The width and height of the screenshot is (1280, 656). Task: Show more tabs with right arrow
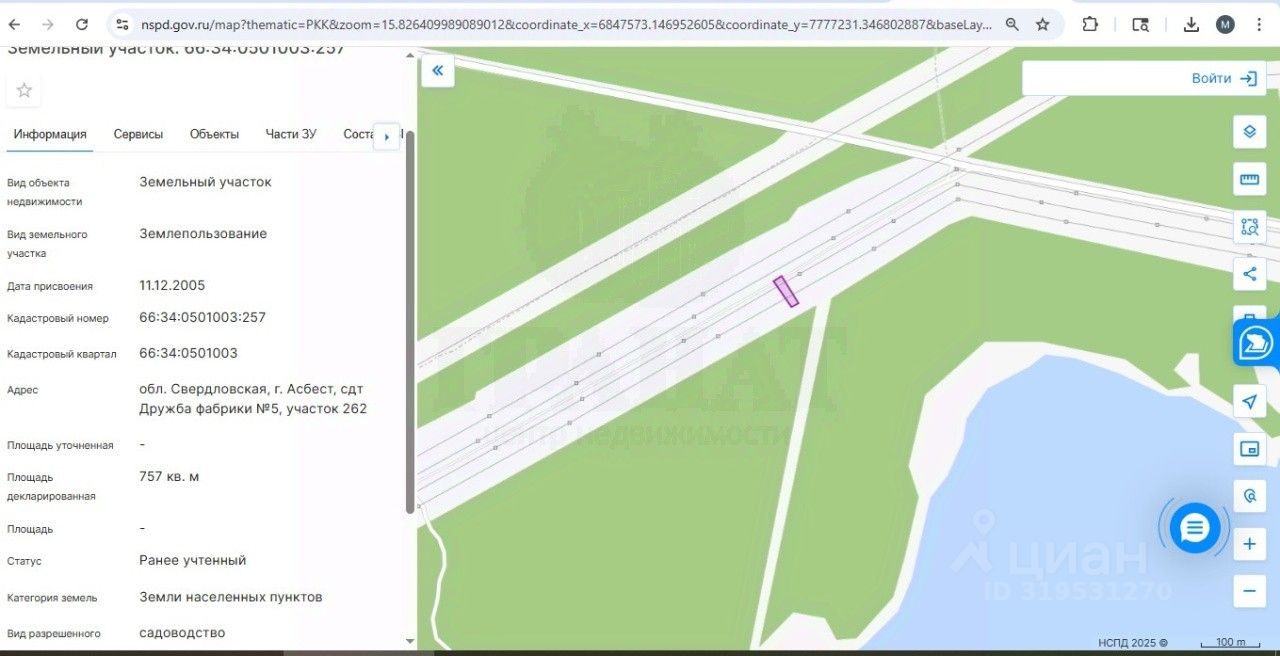(386, 137)
